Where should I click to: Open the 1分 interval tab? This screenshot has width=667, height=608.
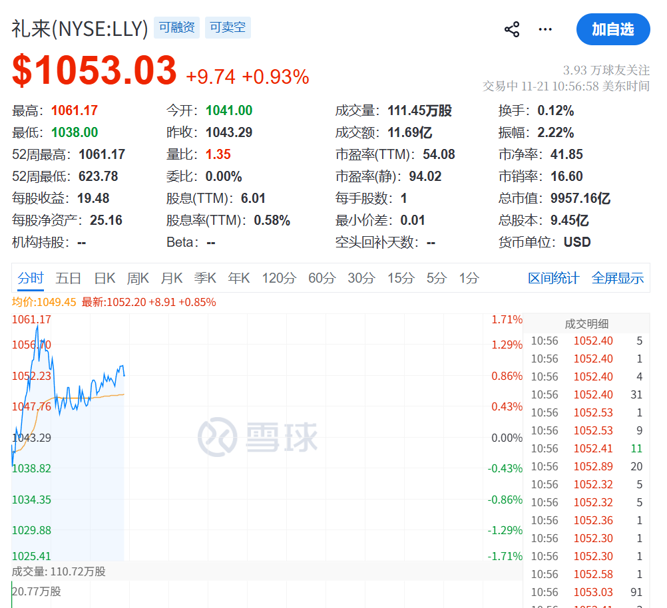[x=468, y=278]
